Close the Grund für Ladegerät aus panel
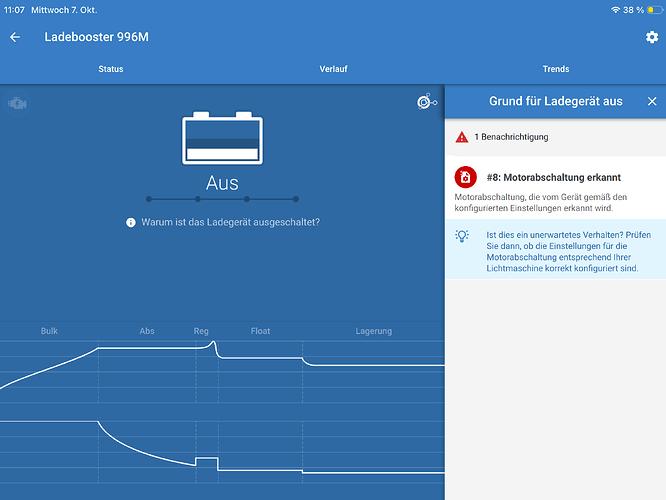The height and width of the screenshot is (500, 666). 652,101
